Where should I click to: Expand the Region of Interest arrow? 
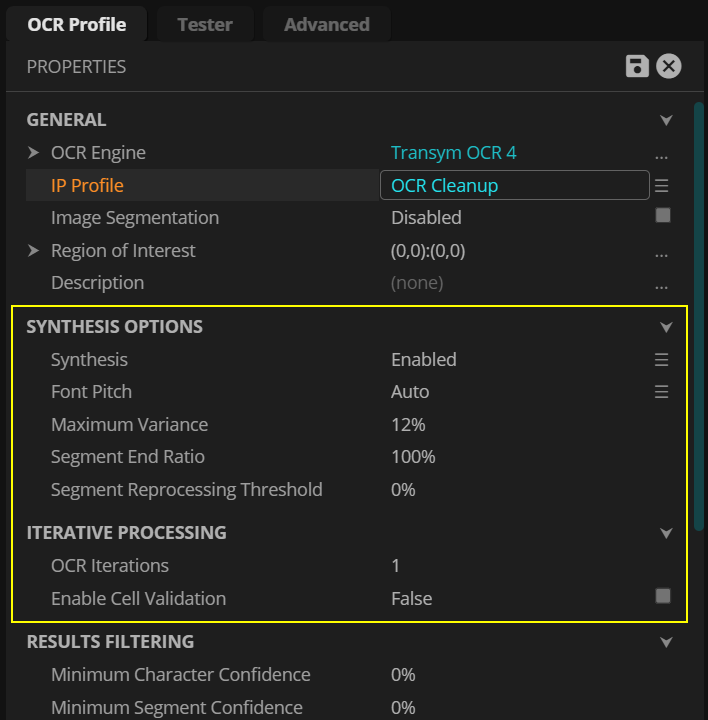click(33, 251)
